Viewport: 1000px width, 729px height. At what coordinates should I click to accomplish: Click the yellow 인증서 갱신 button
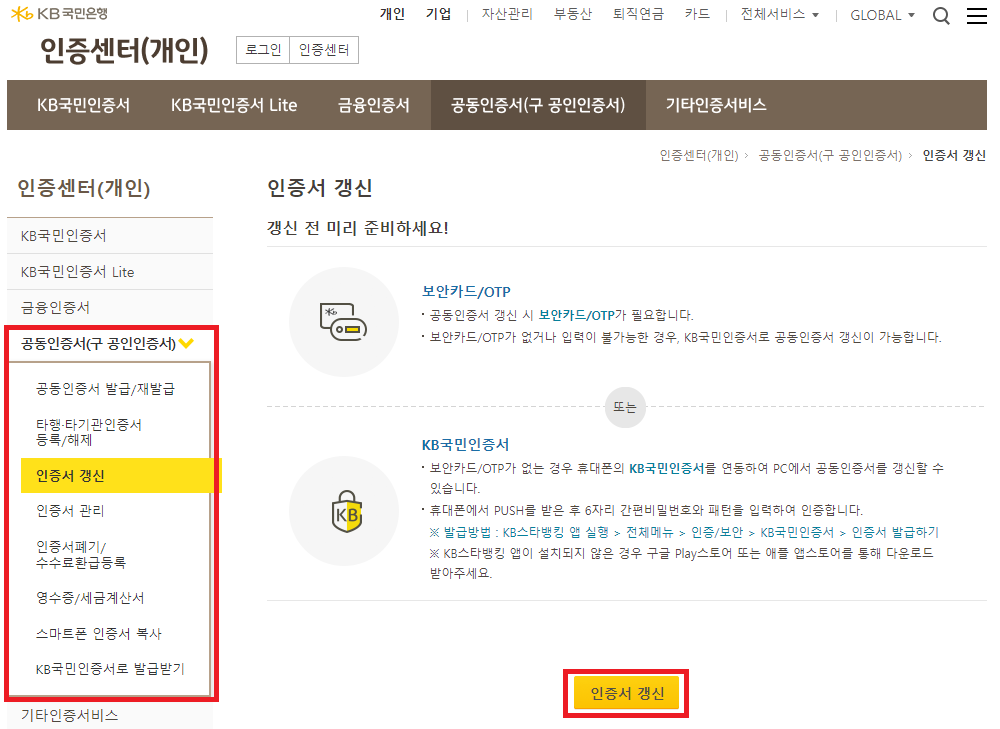627,693
